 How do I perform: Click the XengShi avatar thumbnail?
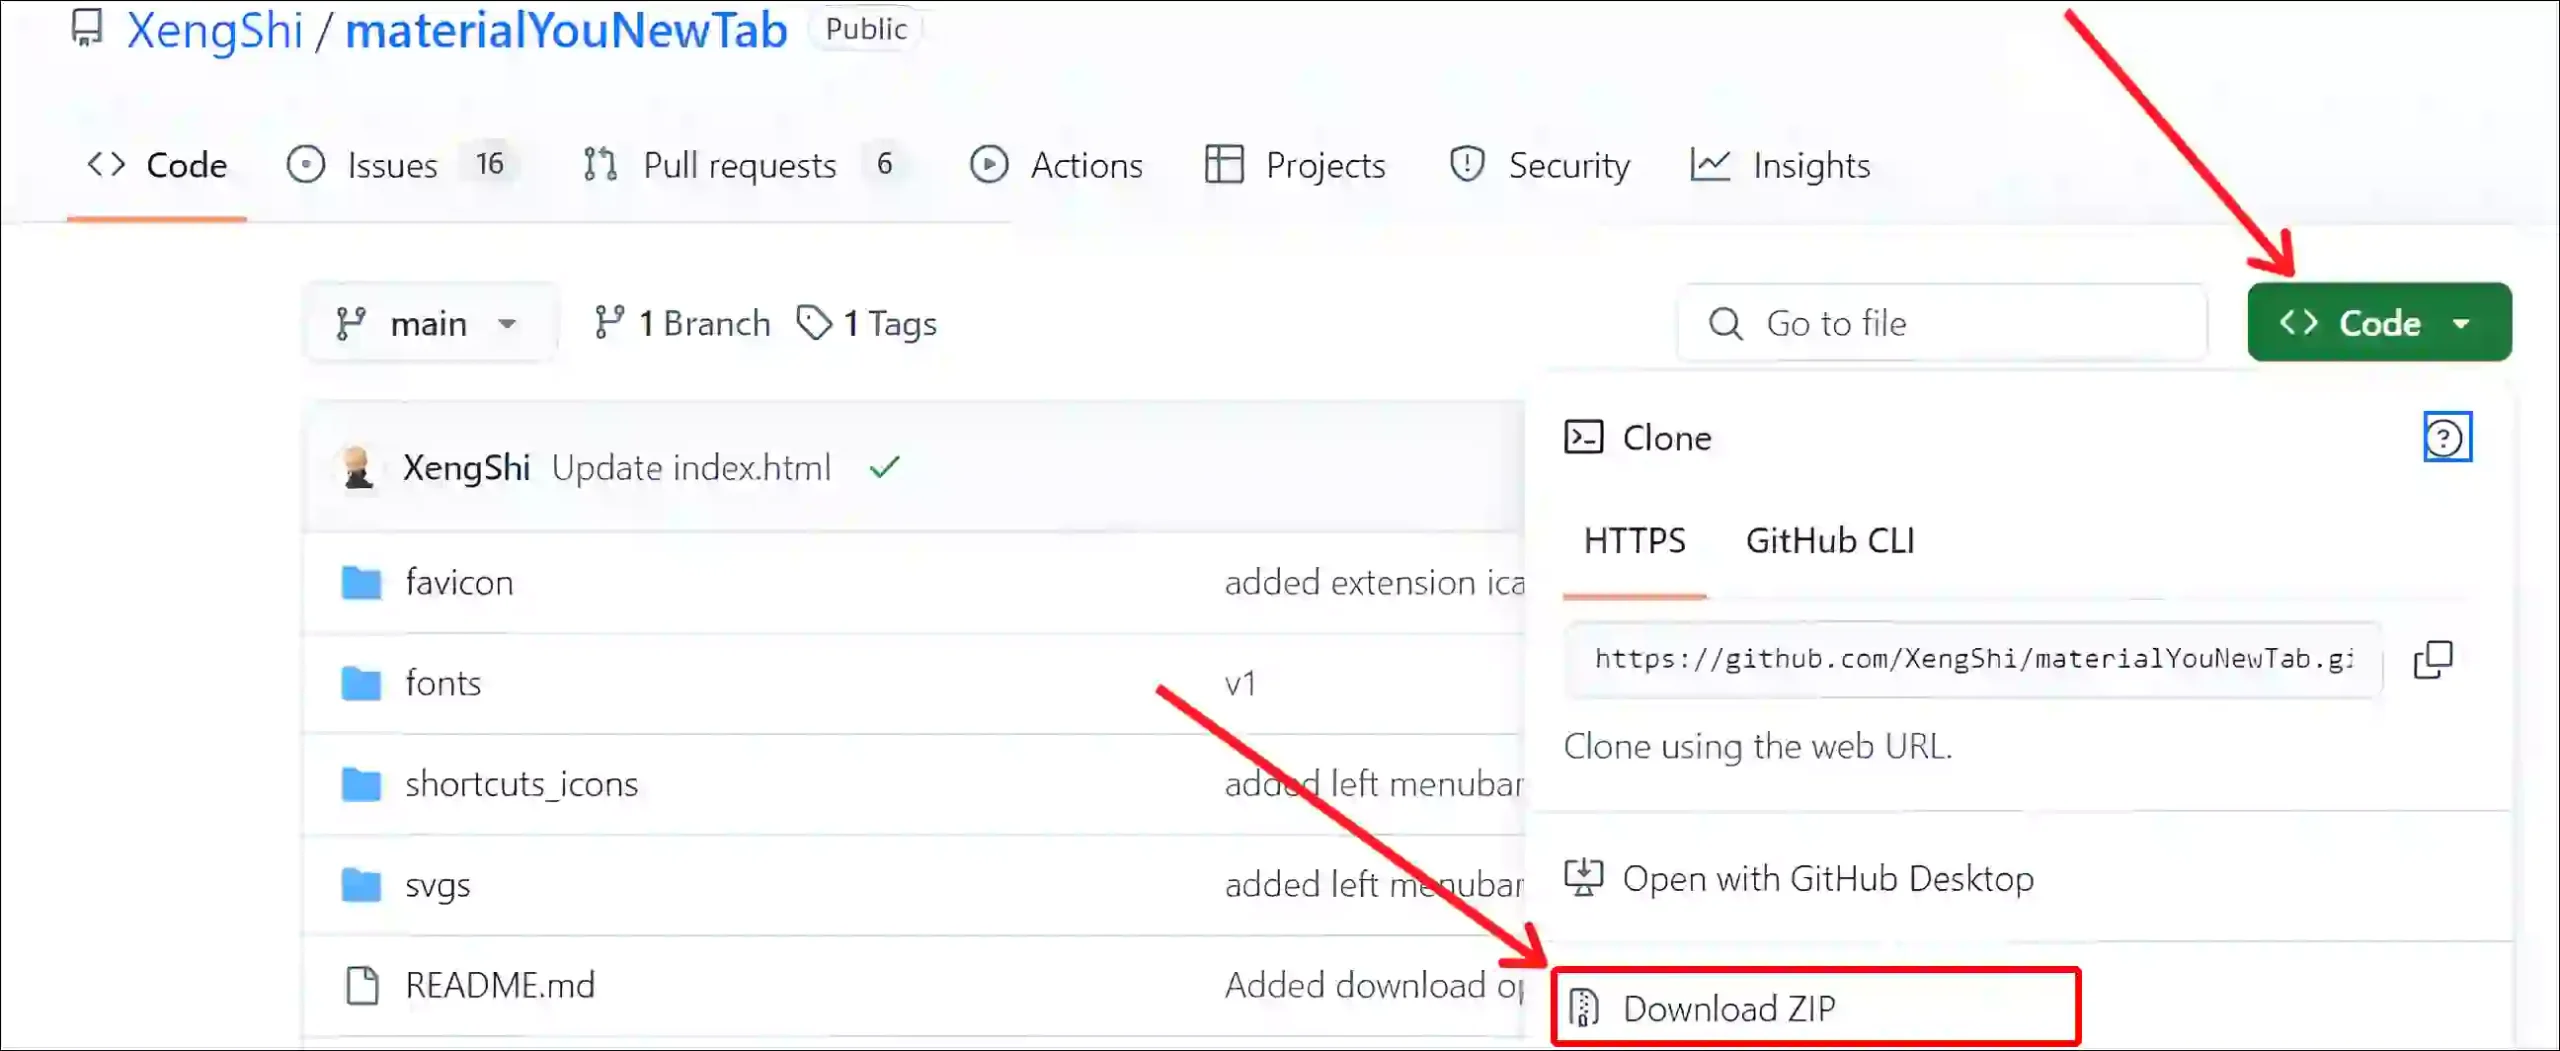[357, 467]
